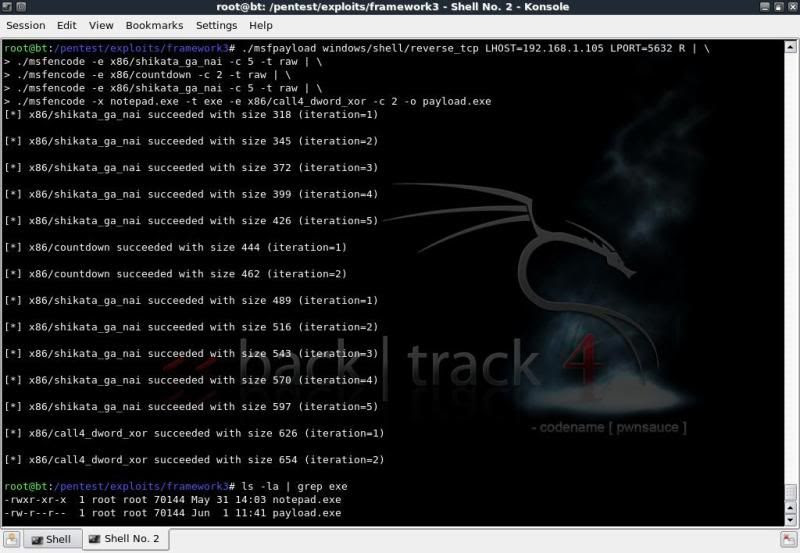This screenshot has width=800, height=553.
Task: Click the shikata_ga_nai size 570 output line
Action: (191, 380)
